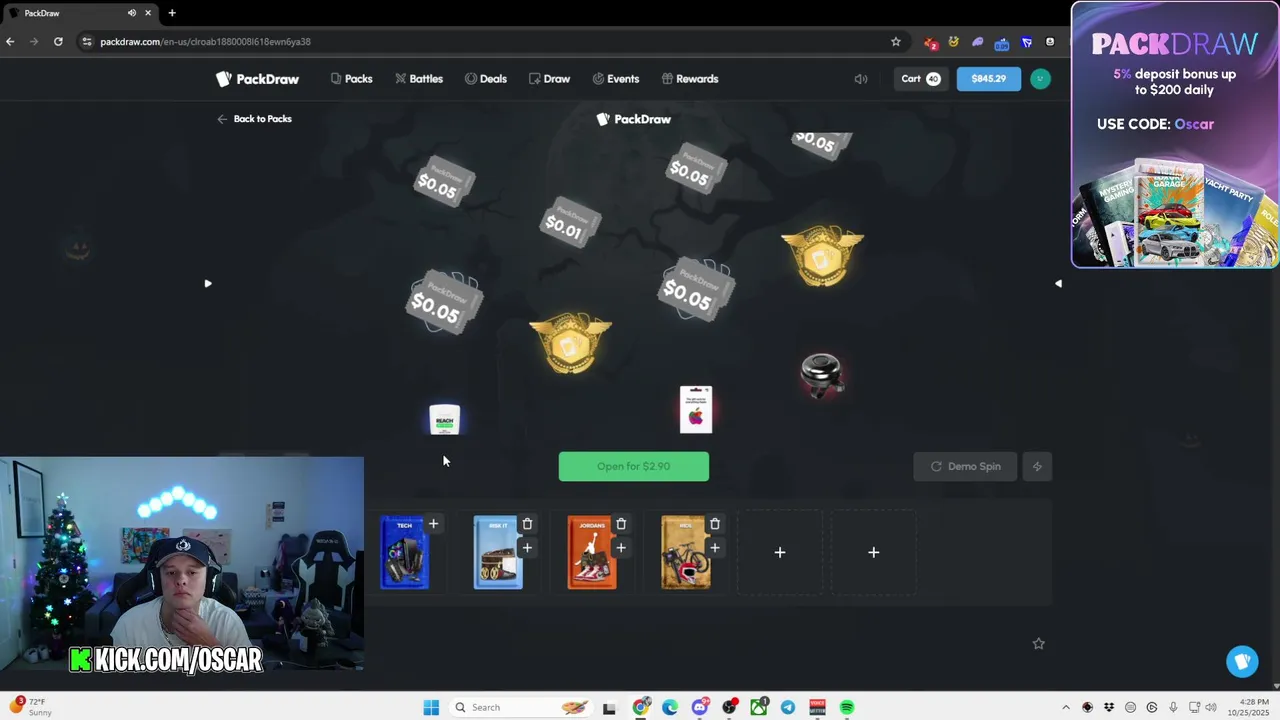Add another copy of the TECH pack
Viewport: 1280px width, 720px height.
pos(433,524)
